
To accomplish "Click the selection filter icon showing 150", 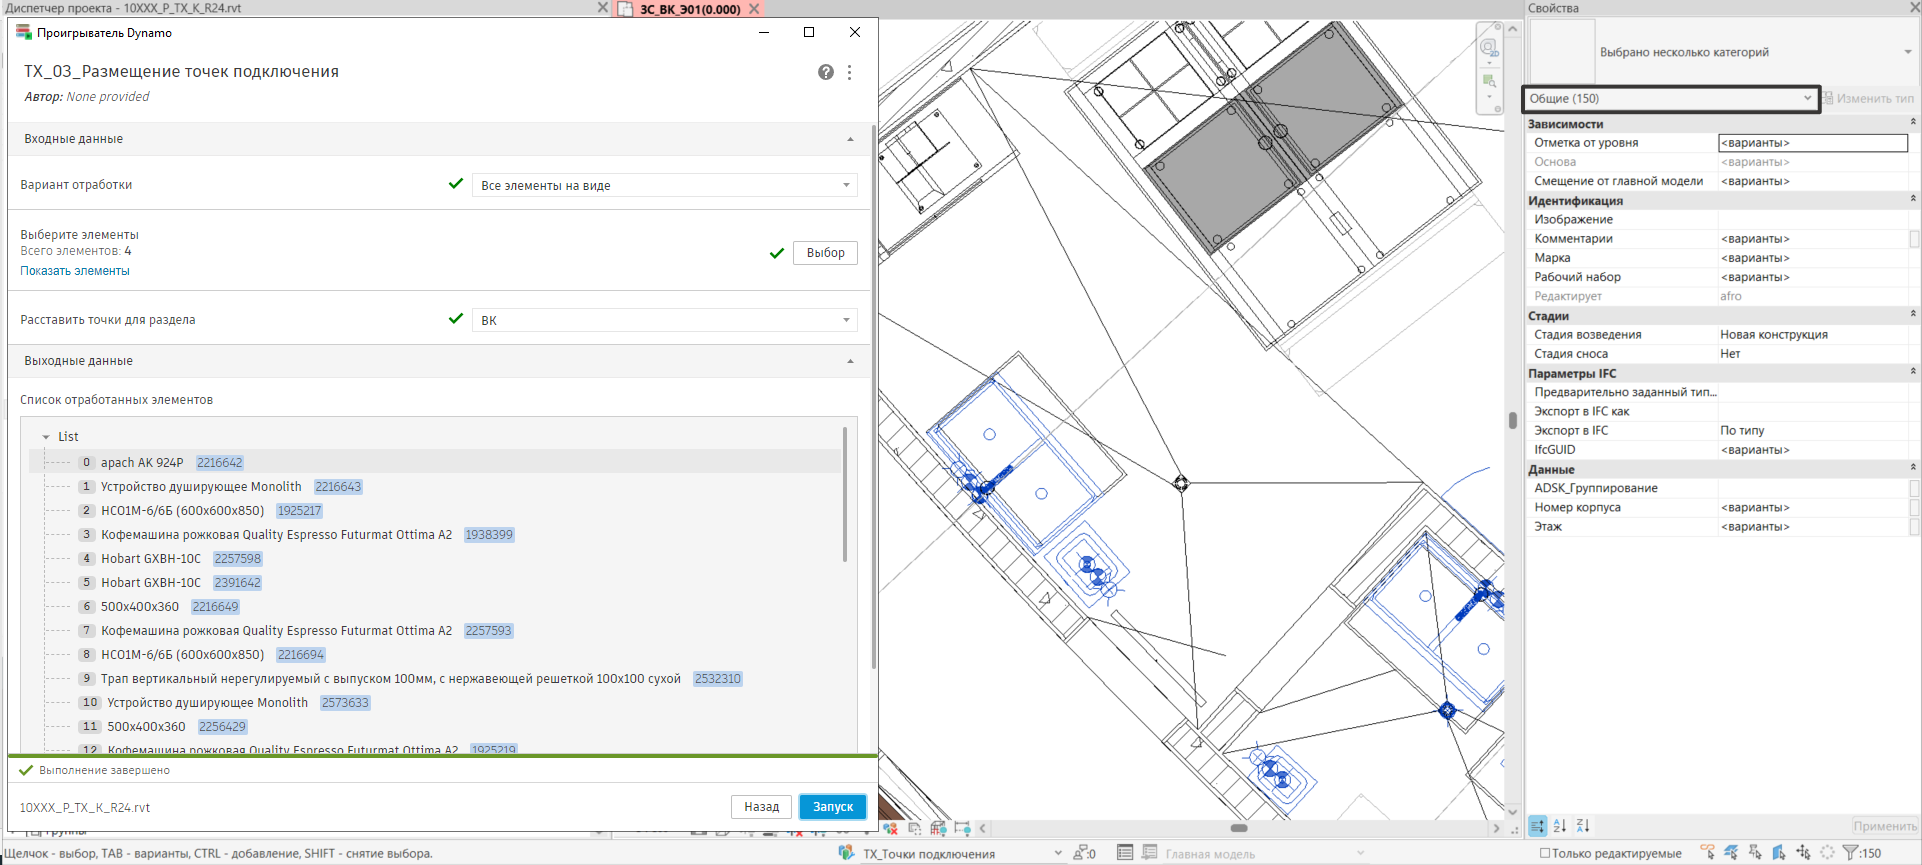I will (1851, 853).
